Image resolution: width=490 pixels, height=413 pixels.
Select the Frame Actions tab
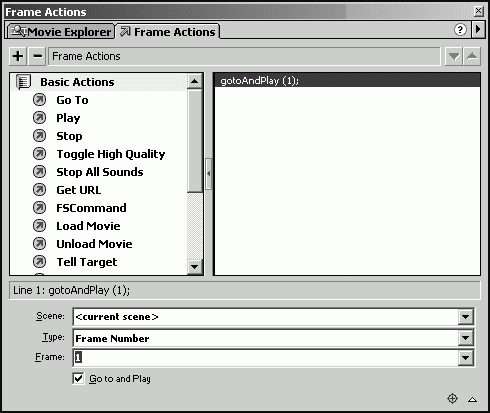(168, 32)
